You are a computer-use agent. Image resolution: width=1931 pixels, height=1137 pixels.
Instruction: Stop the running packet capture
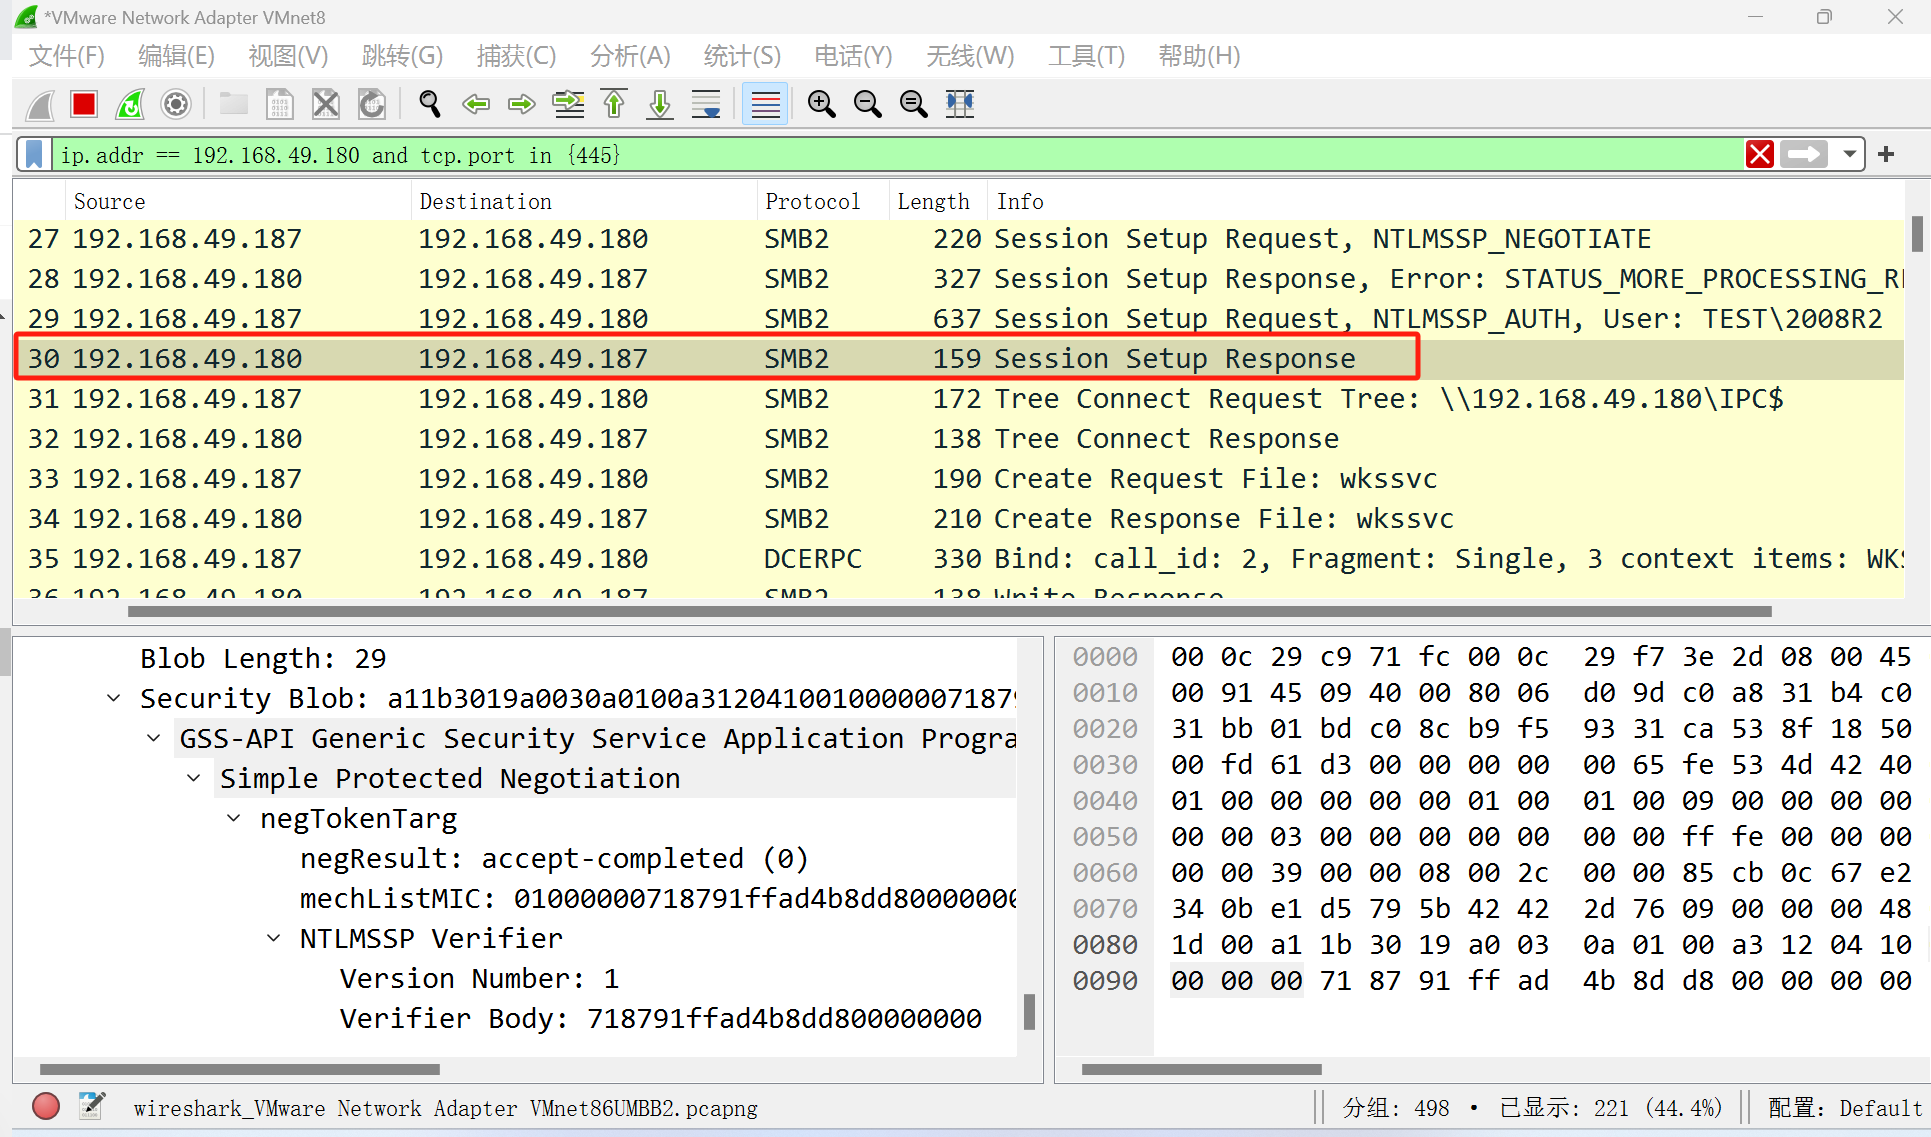click(84, 104)
